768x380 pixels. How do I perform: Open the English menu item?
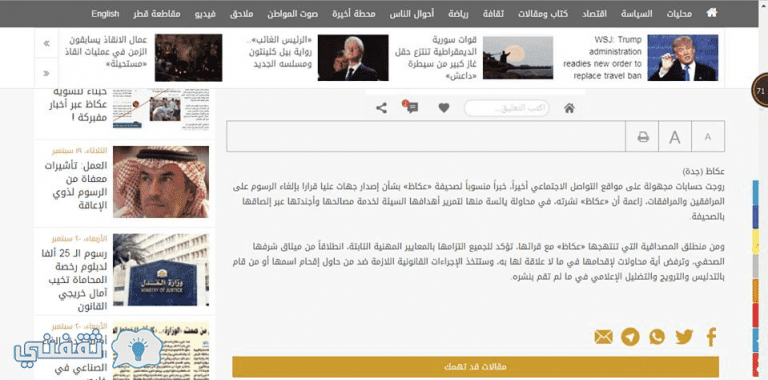pyautogui.click(x=105, y=13)
